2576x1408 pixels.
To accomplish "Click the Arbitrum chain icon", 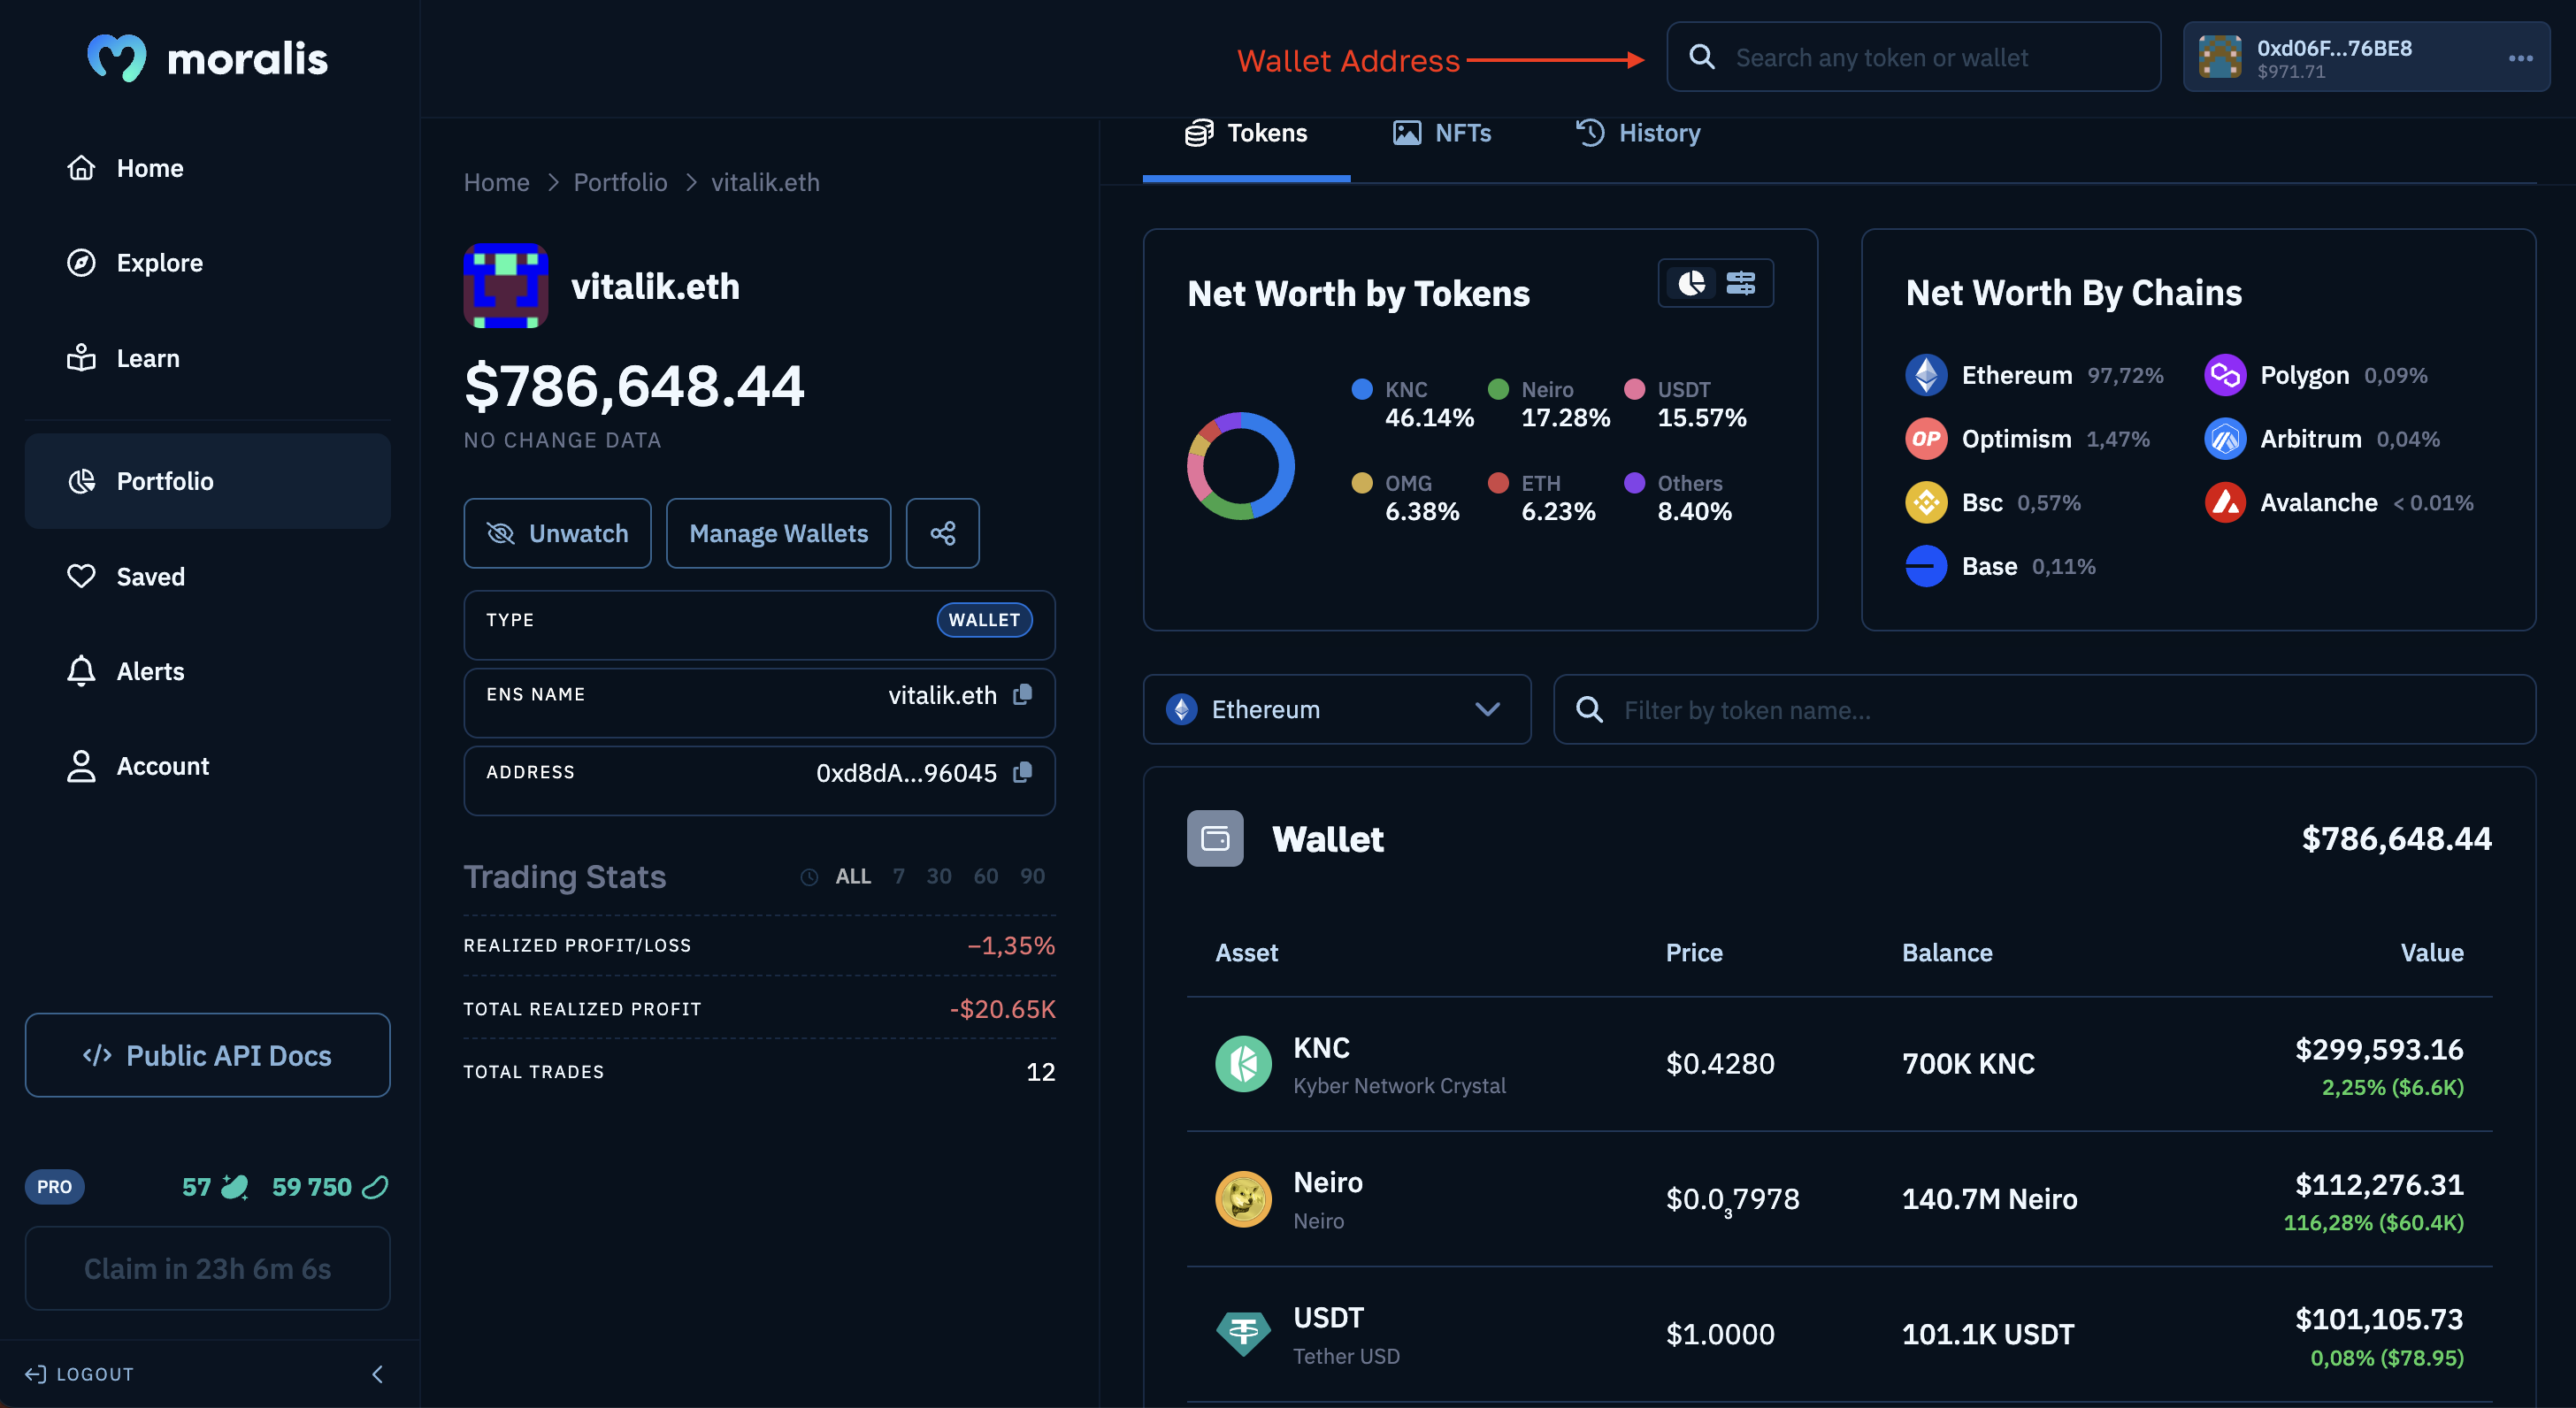I will pyautogui.click(x=2225, y=439).
